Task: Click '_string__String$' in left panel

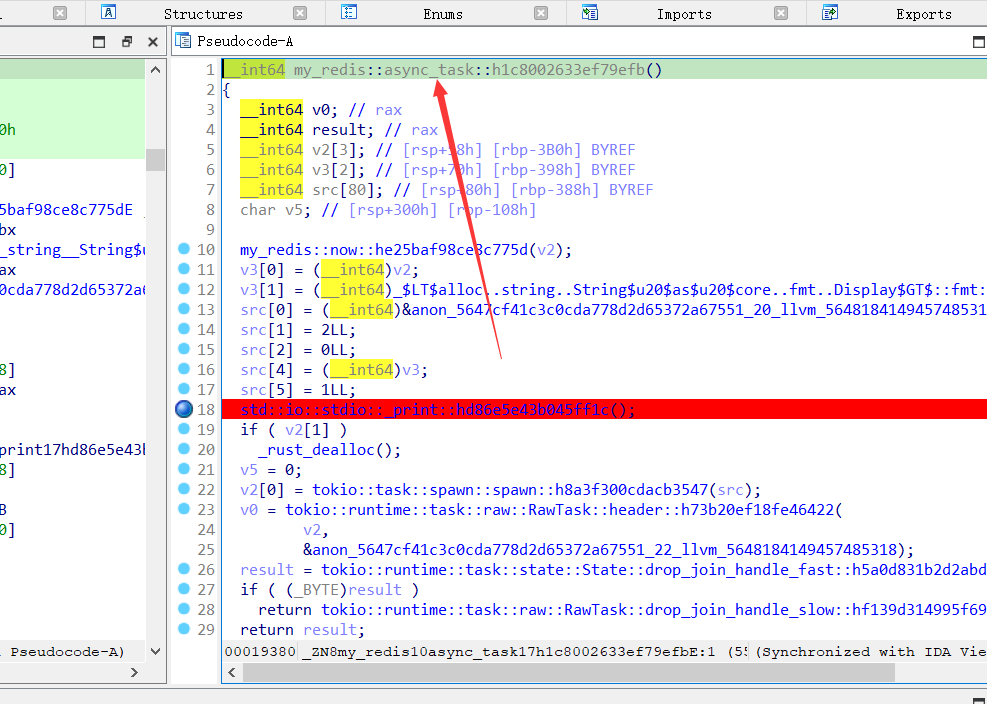Action: tap(73, 250)
